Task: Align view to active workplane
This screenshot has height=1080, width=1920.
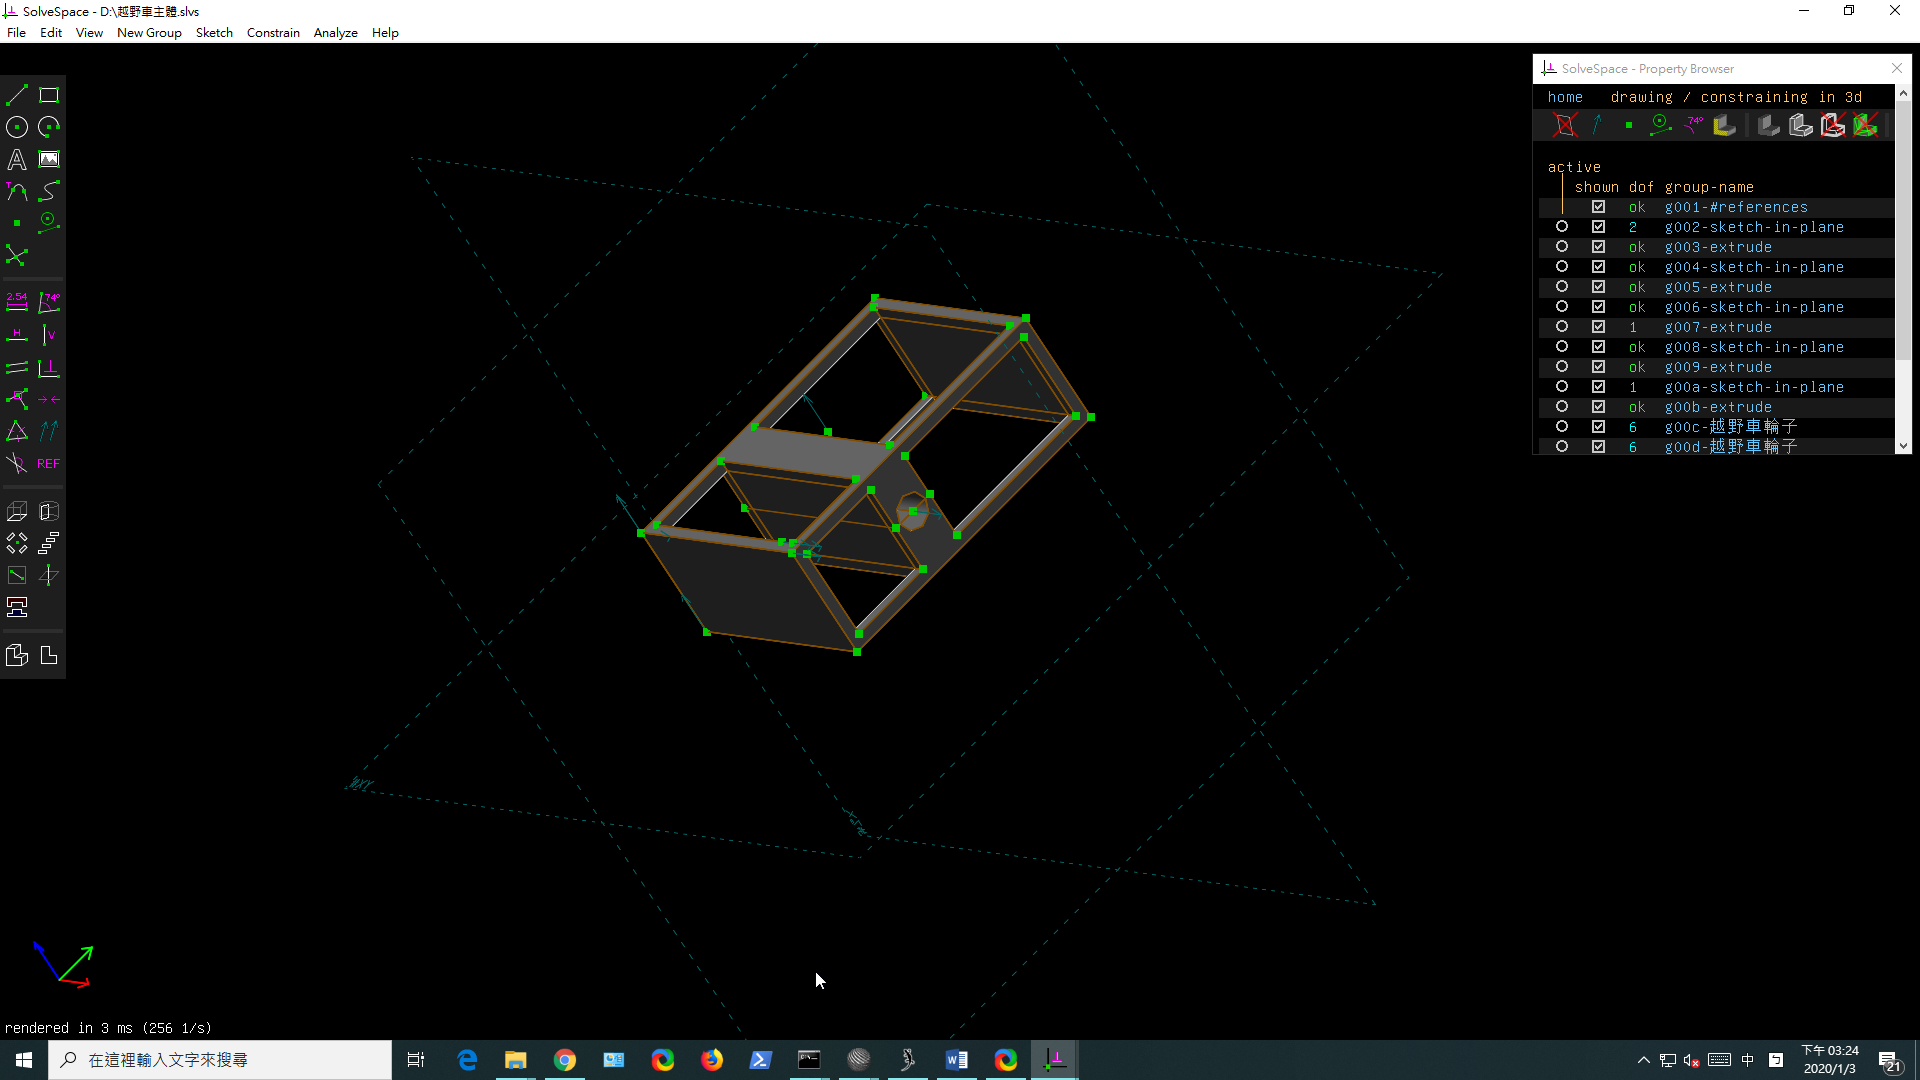Action: pos(49,655)
